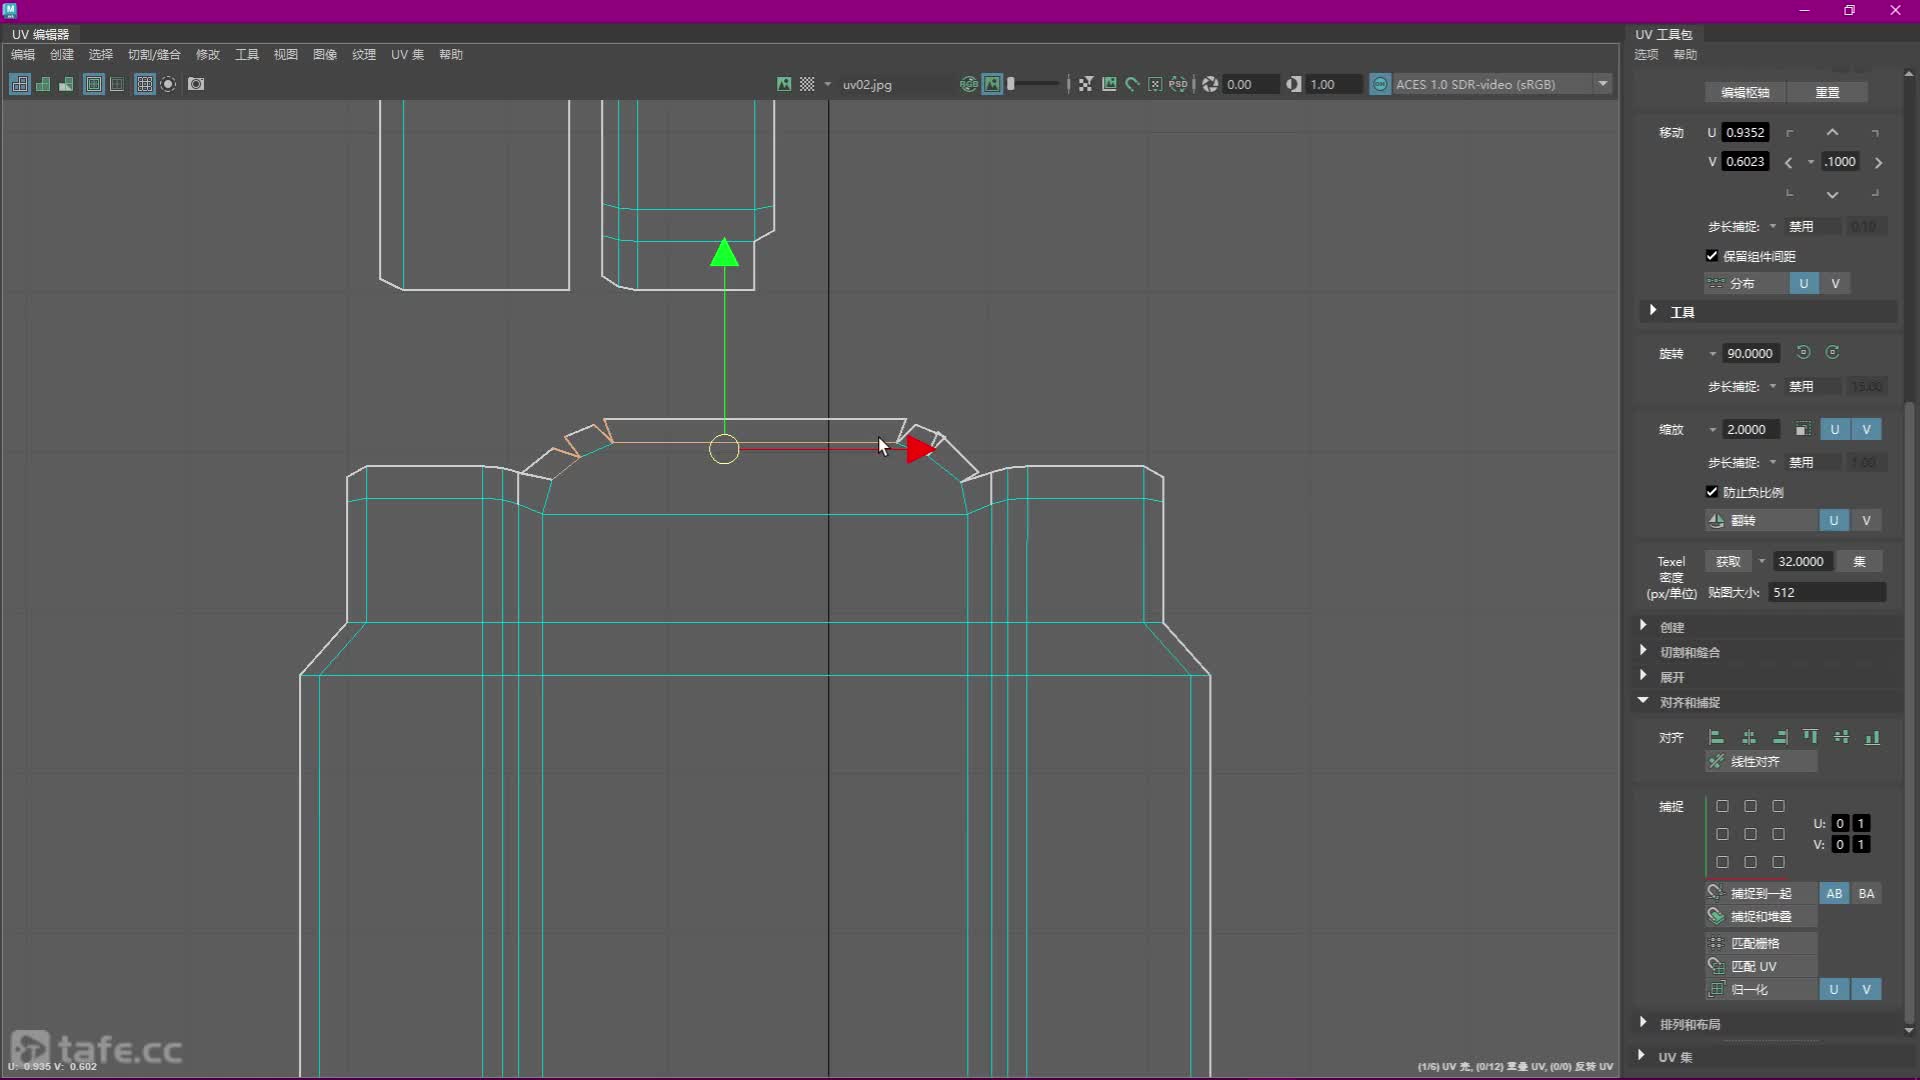
Task: Toggle the 保留组件间距 checkbox
Action: (1712, 256)
